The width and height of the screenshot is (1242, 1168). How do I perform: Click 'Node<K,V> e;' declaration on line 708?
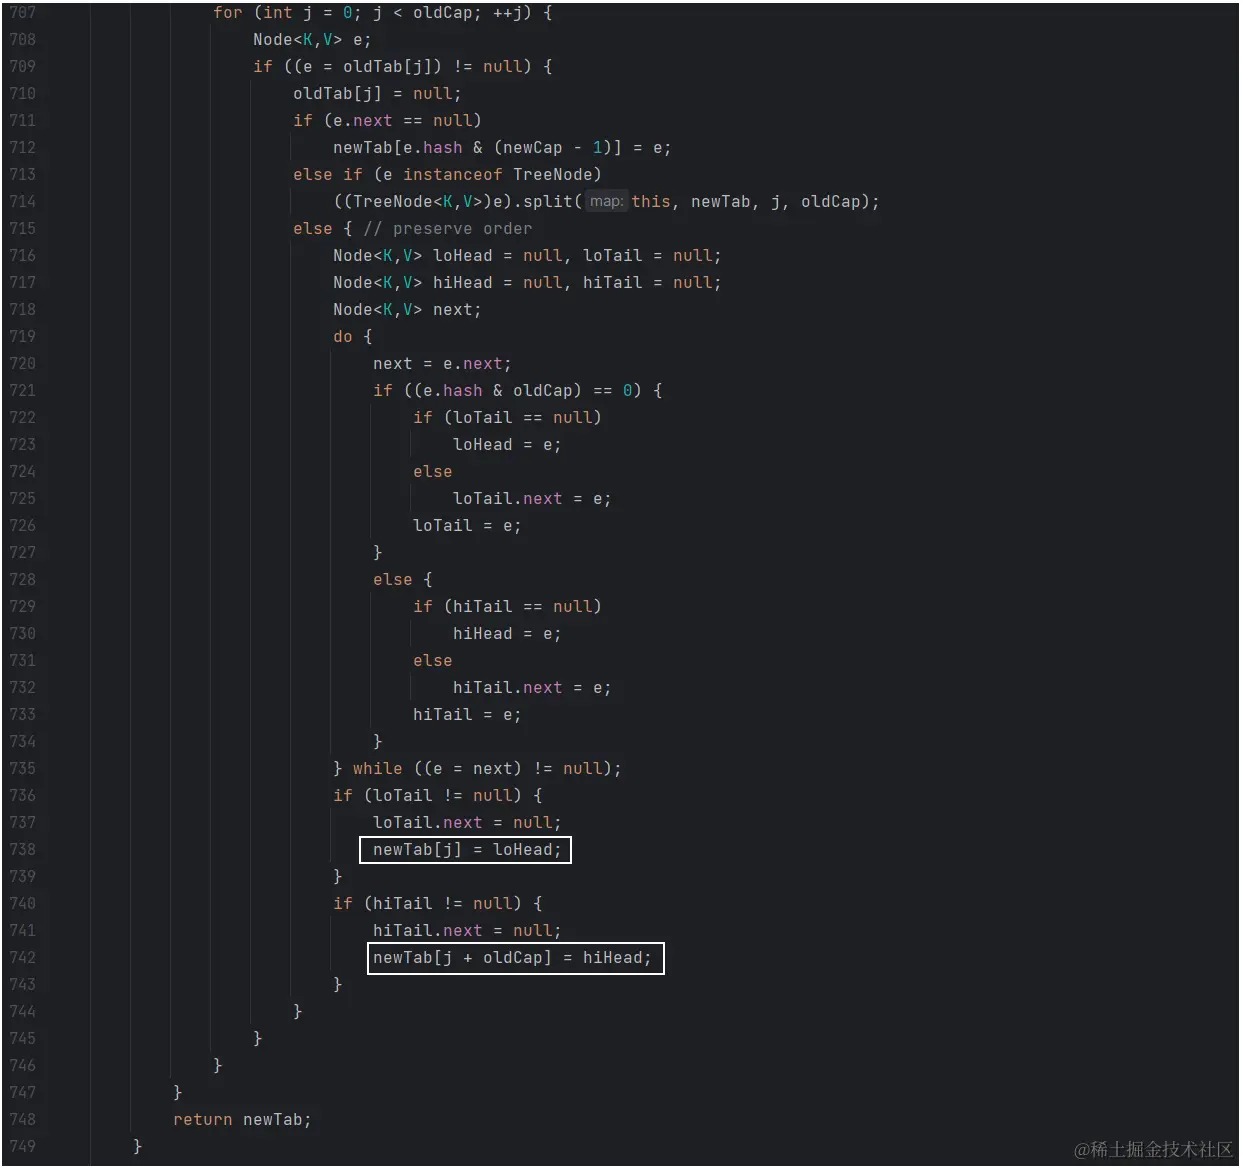click(312, 40)
